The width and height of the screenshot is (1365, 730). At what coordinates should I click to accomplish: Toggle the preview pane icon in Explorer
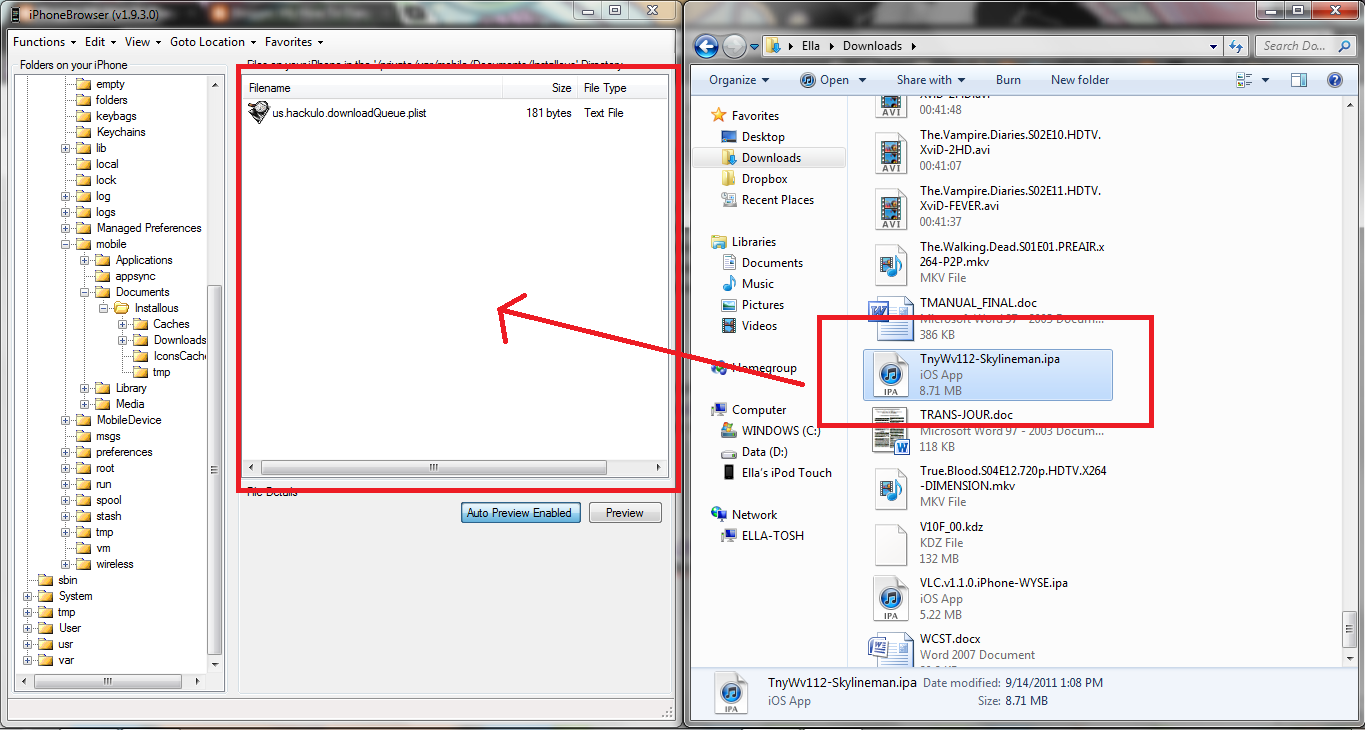click(x=1298, y=80)
